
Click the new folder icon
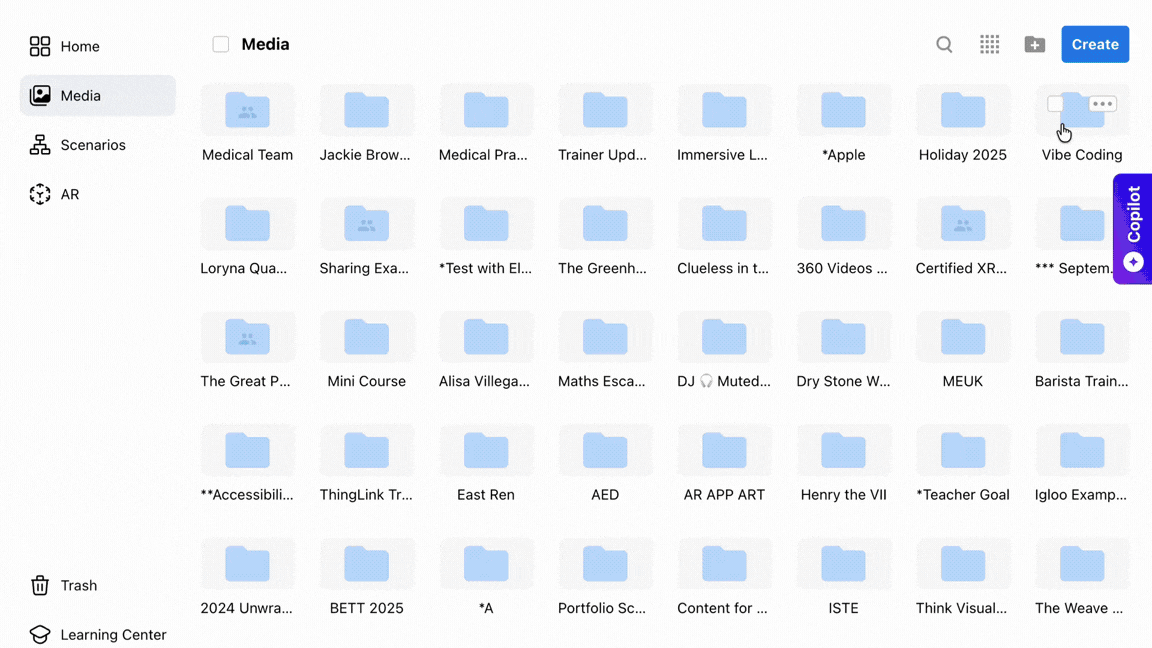click(x=1034, y=45)
